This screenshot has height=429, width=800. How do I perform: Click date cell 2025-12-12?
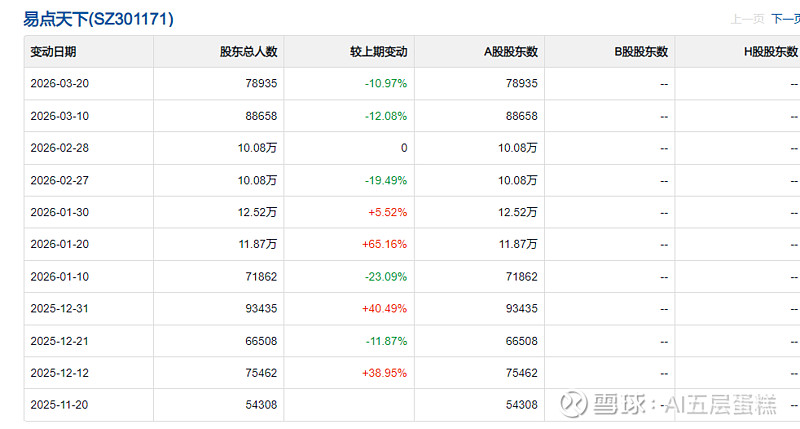point(60,373)
